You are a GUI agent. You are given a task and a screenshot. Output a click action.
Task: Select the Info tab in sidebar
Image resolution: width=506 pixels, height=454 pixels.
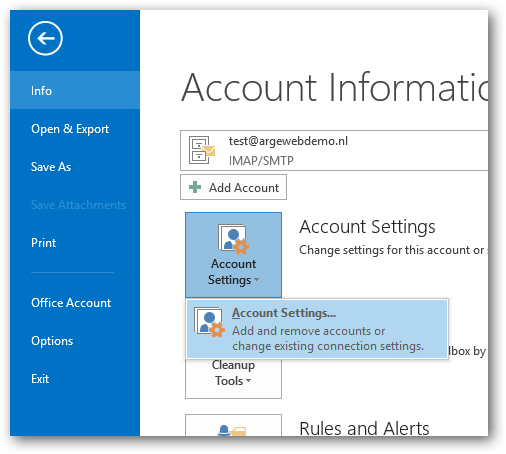75,90
